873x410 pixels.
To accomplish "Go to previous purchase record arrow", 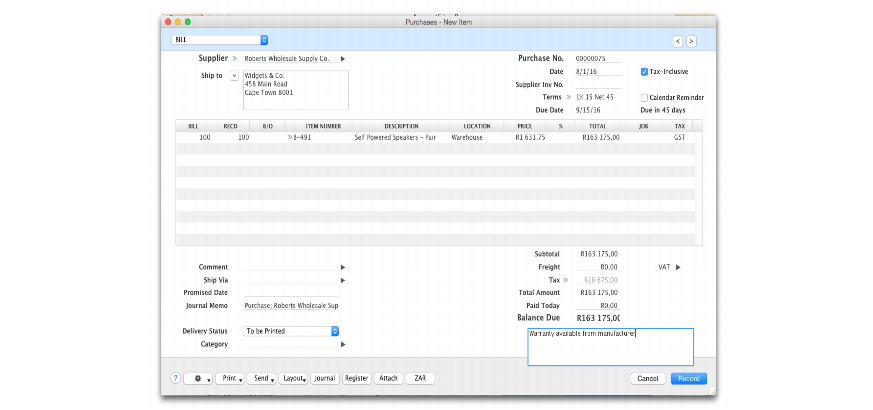I will point(677,41).
